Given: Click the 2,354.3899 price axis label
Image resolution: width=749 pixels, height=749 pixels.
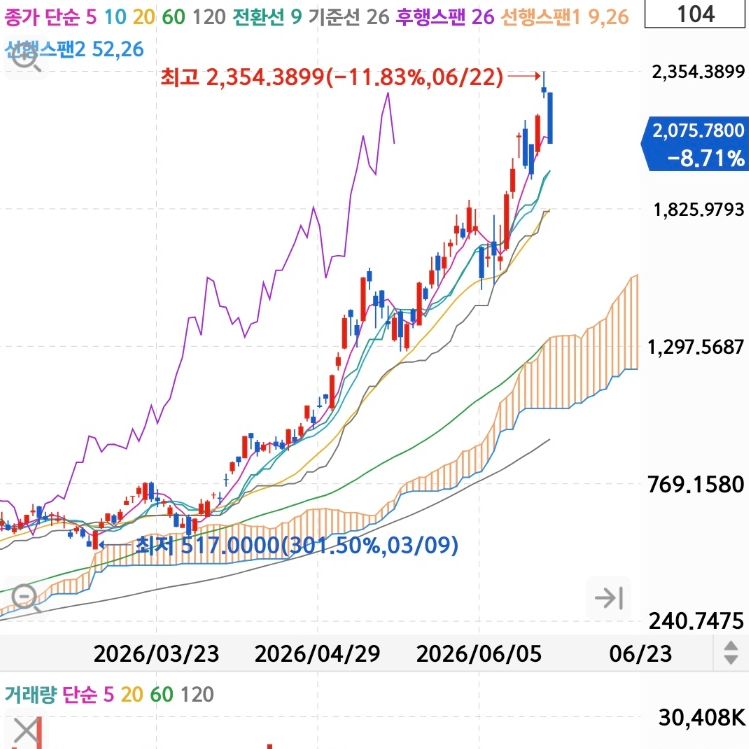Looking at the screenshot, I should [x=698, y=72].
